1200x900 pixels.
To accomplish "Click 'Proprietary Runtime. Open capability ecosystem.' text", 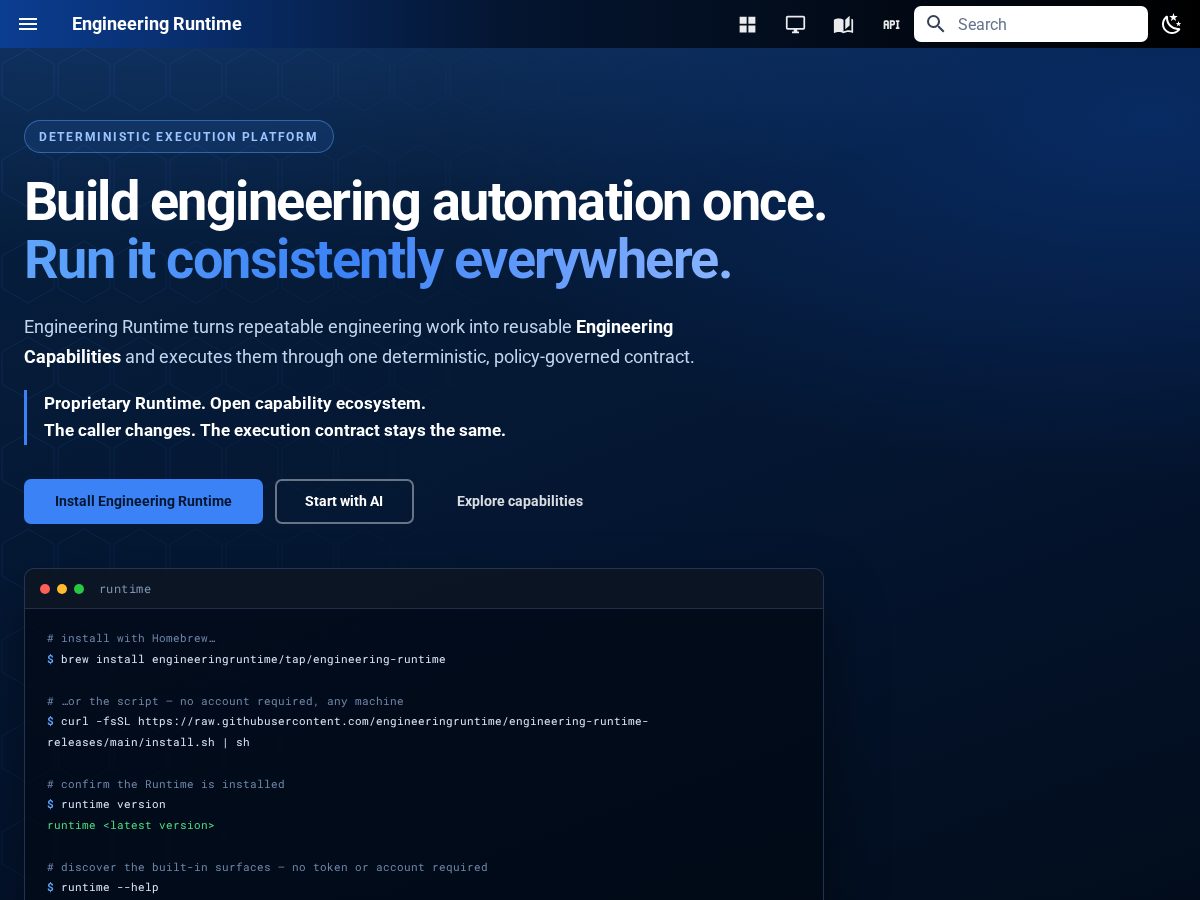I will (x=235, y=403).
